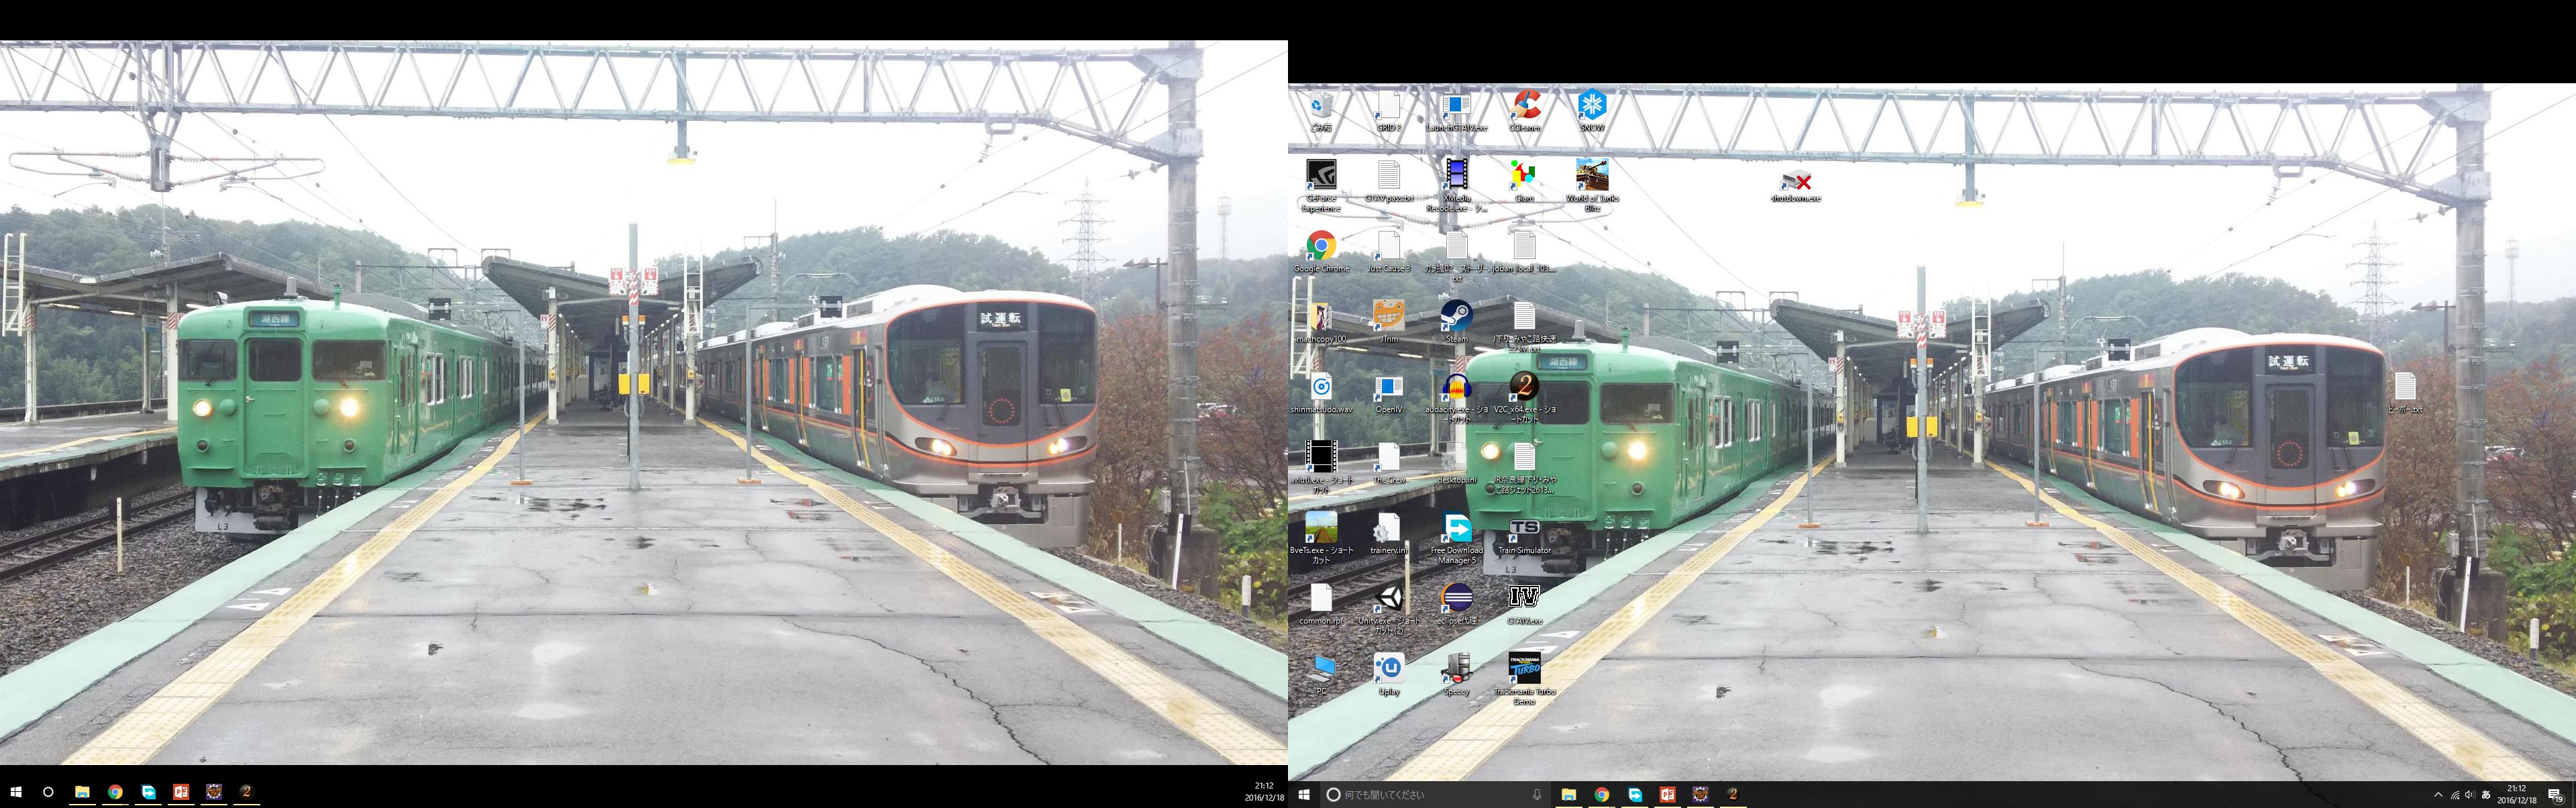Screen dimensions: 2576x808
Task: Open the volume control in system tray
Action: point(2470,795)
